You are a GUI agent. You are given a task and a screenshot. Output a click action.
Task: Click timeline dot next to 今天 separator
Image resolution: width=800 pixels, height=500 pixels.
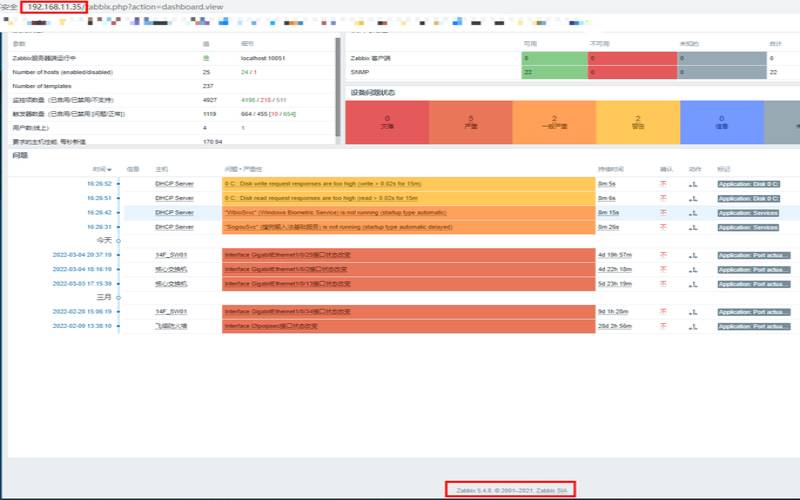119,241
